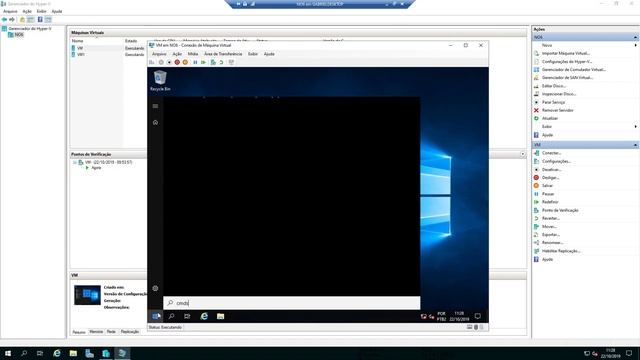The image size is (640, 360).
Task: Click the hamburger menu in VM Start search
Action: tap(155, 106)
